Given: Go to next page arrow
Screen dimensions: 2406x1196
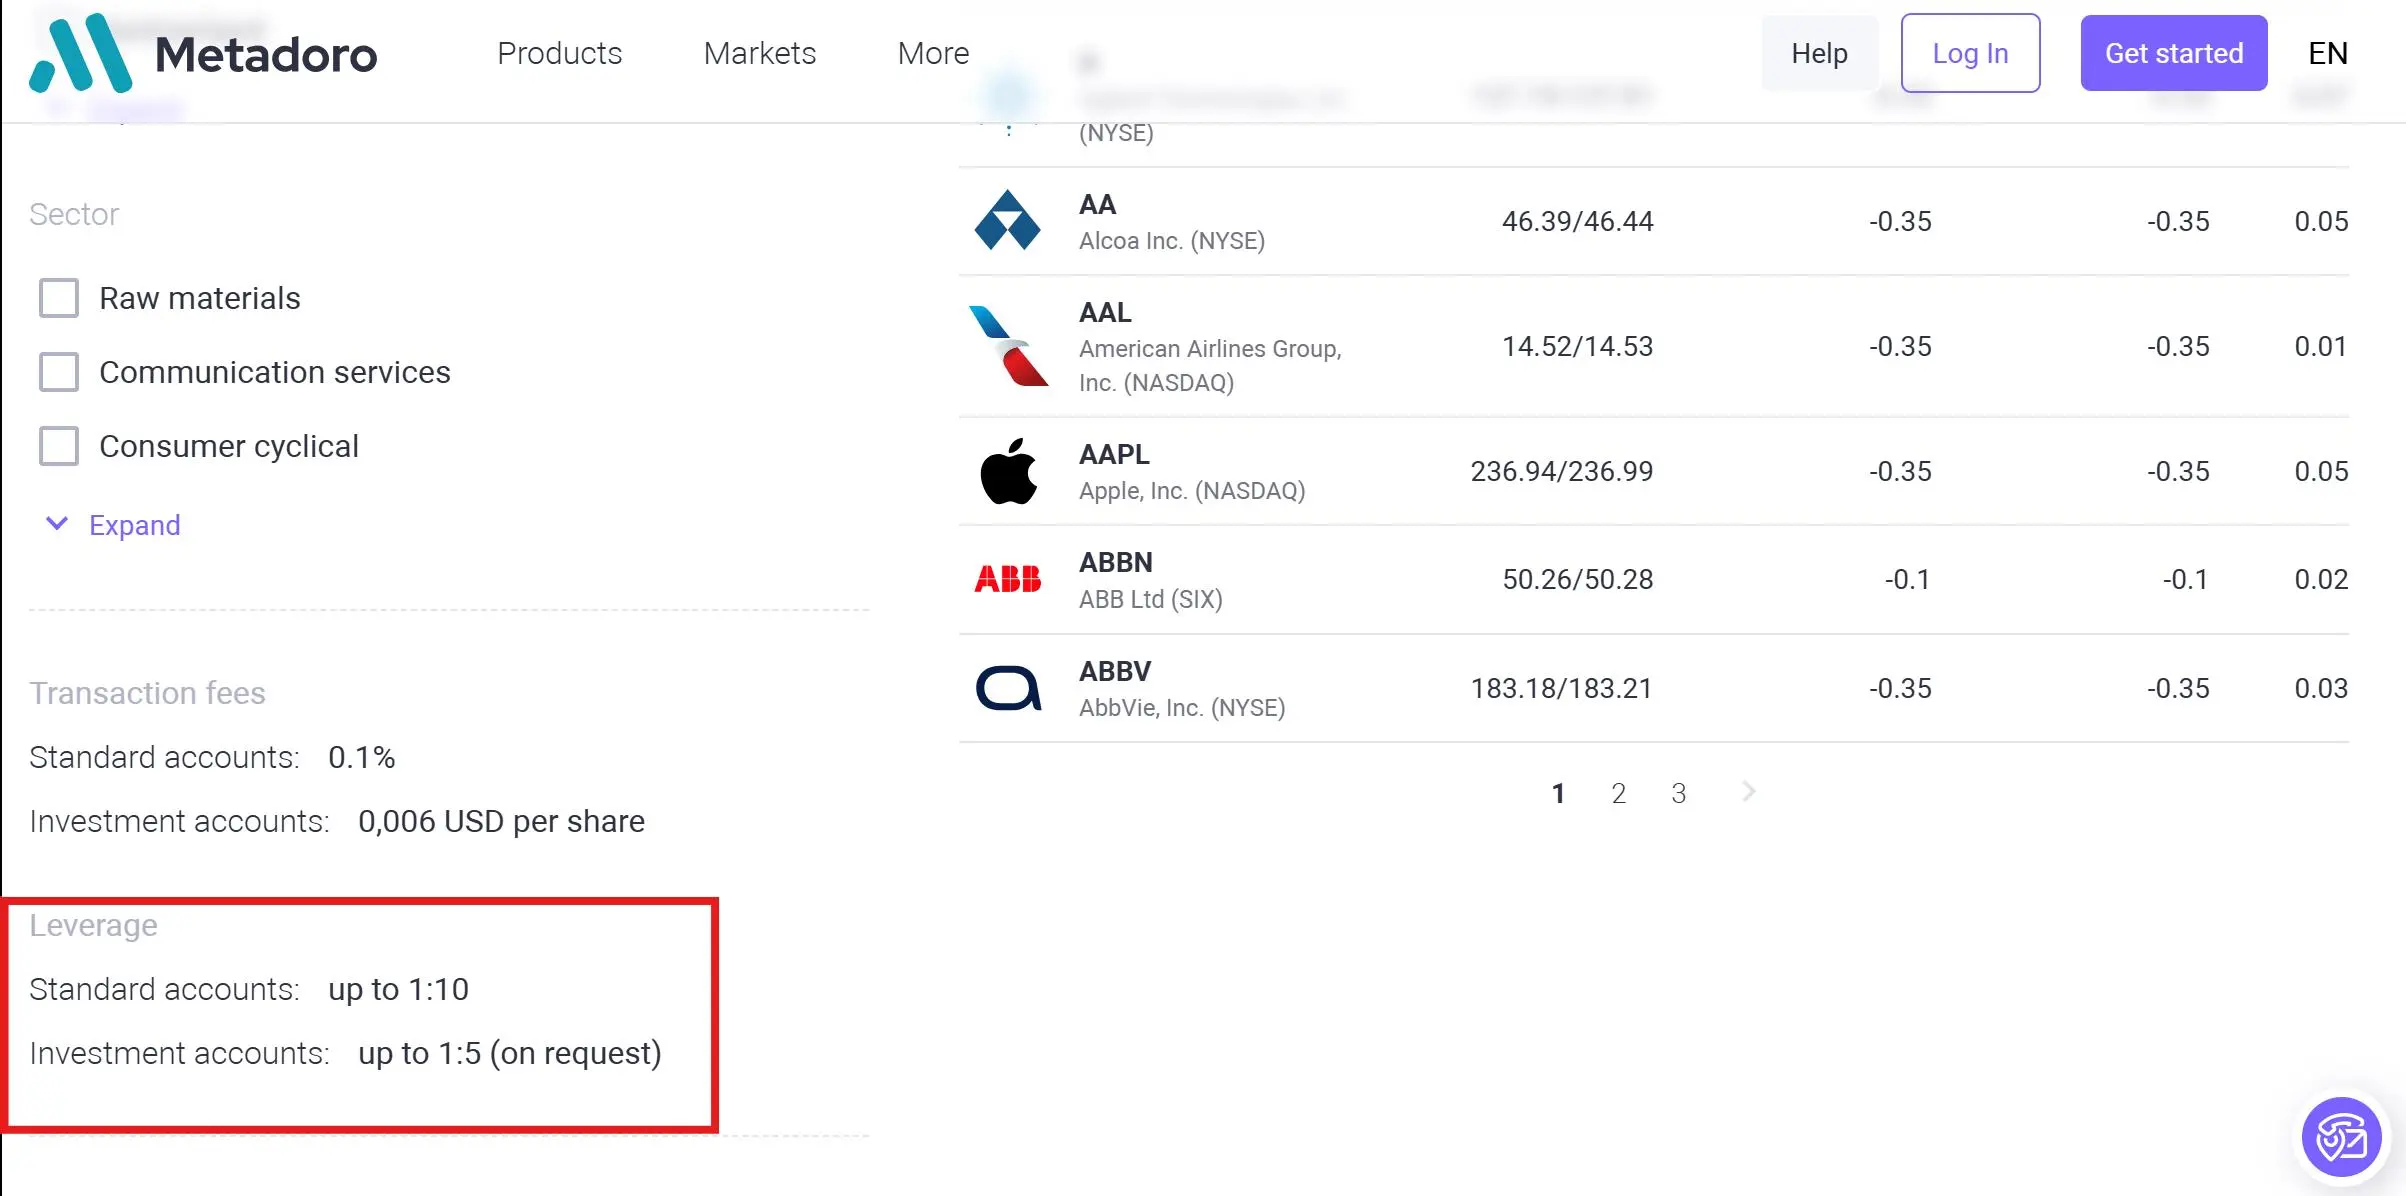Looking at the screenshot, I should tap(1748, 791).
